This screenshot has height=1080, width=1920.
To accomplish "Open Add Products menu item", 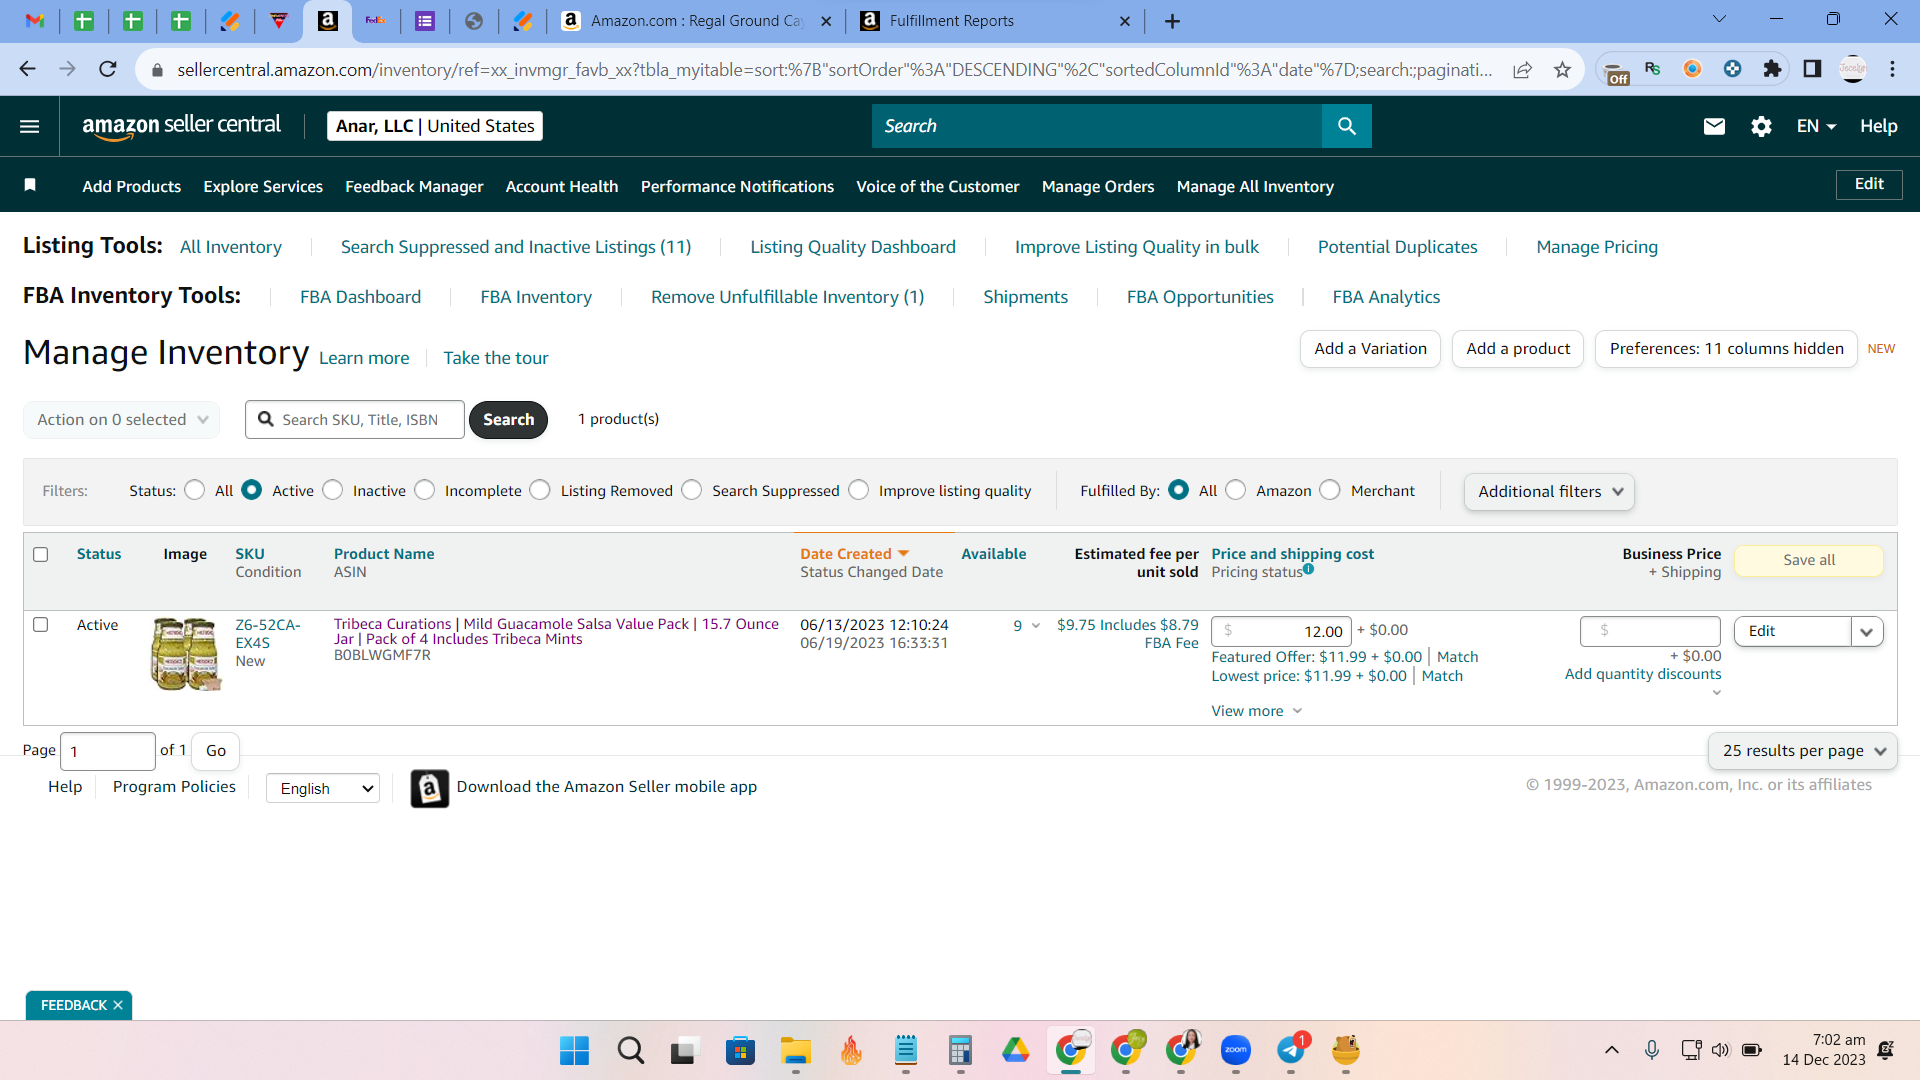I will [132, 186].
